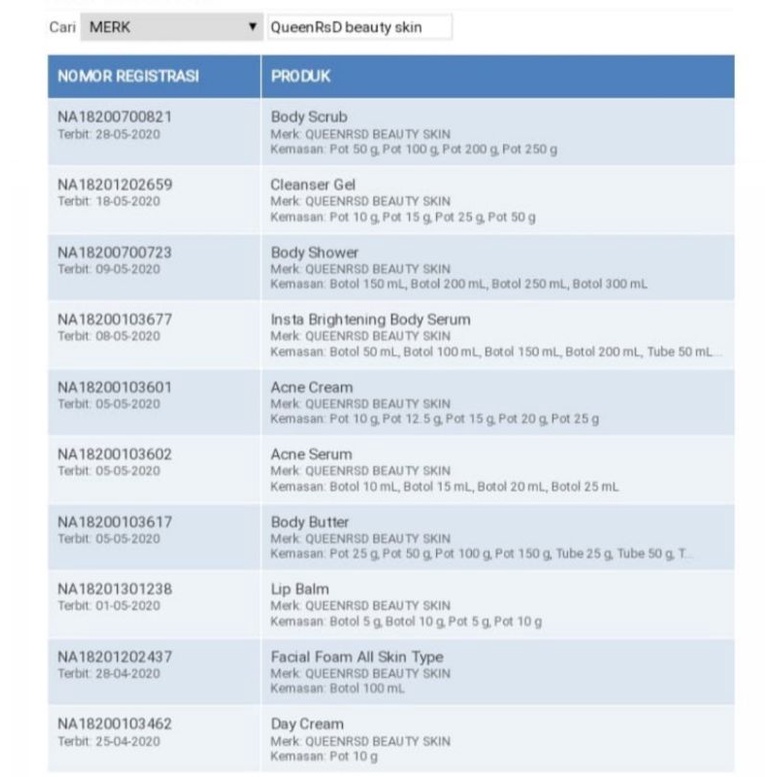Open the MERK search category dropdown
The image size is (777, 777).
tap(171, 27)
